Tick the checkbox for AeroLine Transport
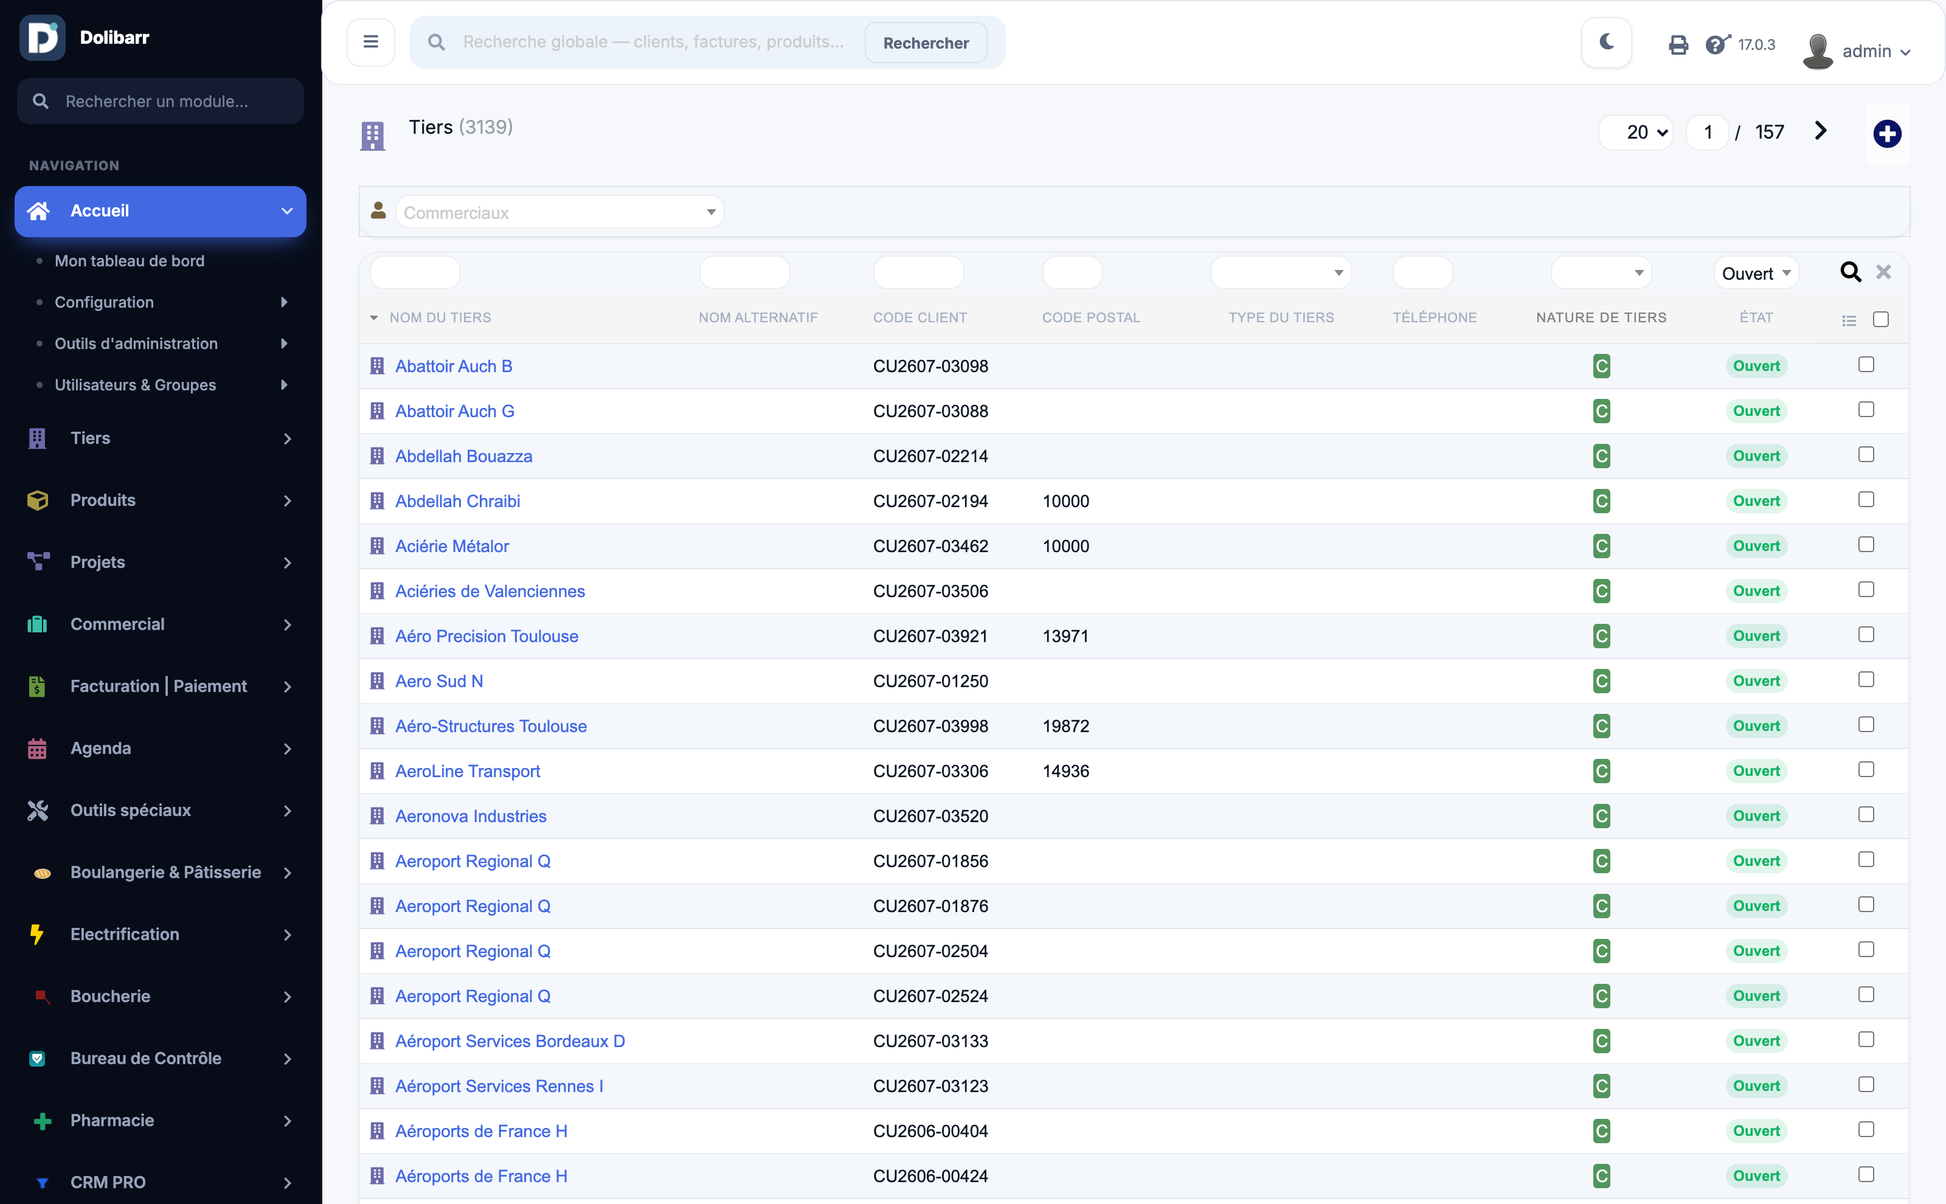This screenshot has height=1204, width=1946. coord(1866,770)
